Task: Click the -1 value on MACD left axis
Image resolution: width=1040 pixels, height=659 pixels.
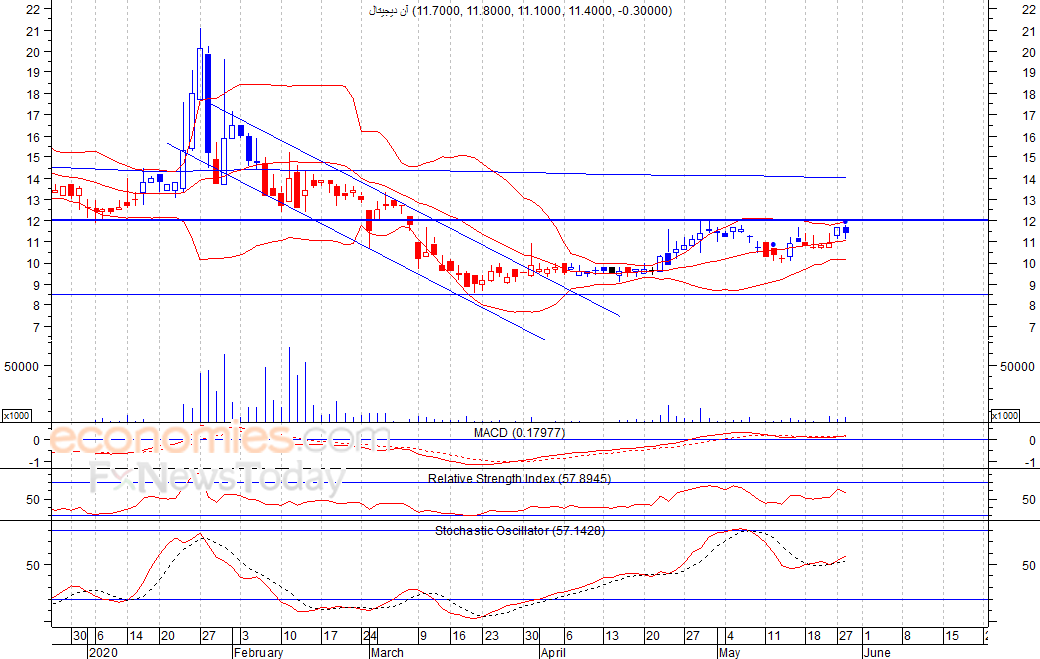Action: tap(35, 462)
